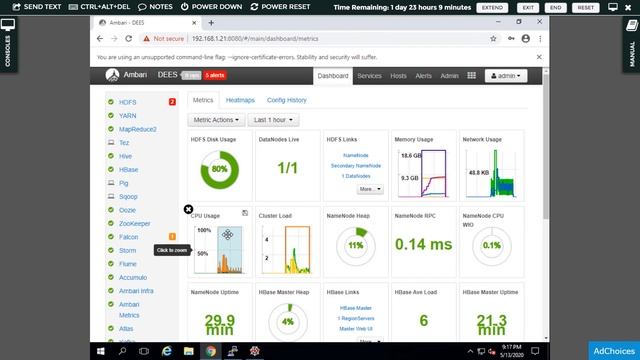
Task: Open File Explorer from taskbar
Action: click(189, 351)
